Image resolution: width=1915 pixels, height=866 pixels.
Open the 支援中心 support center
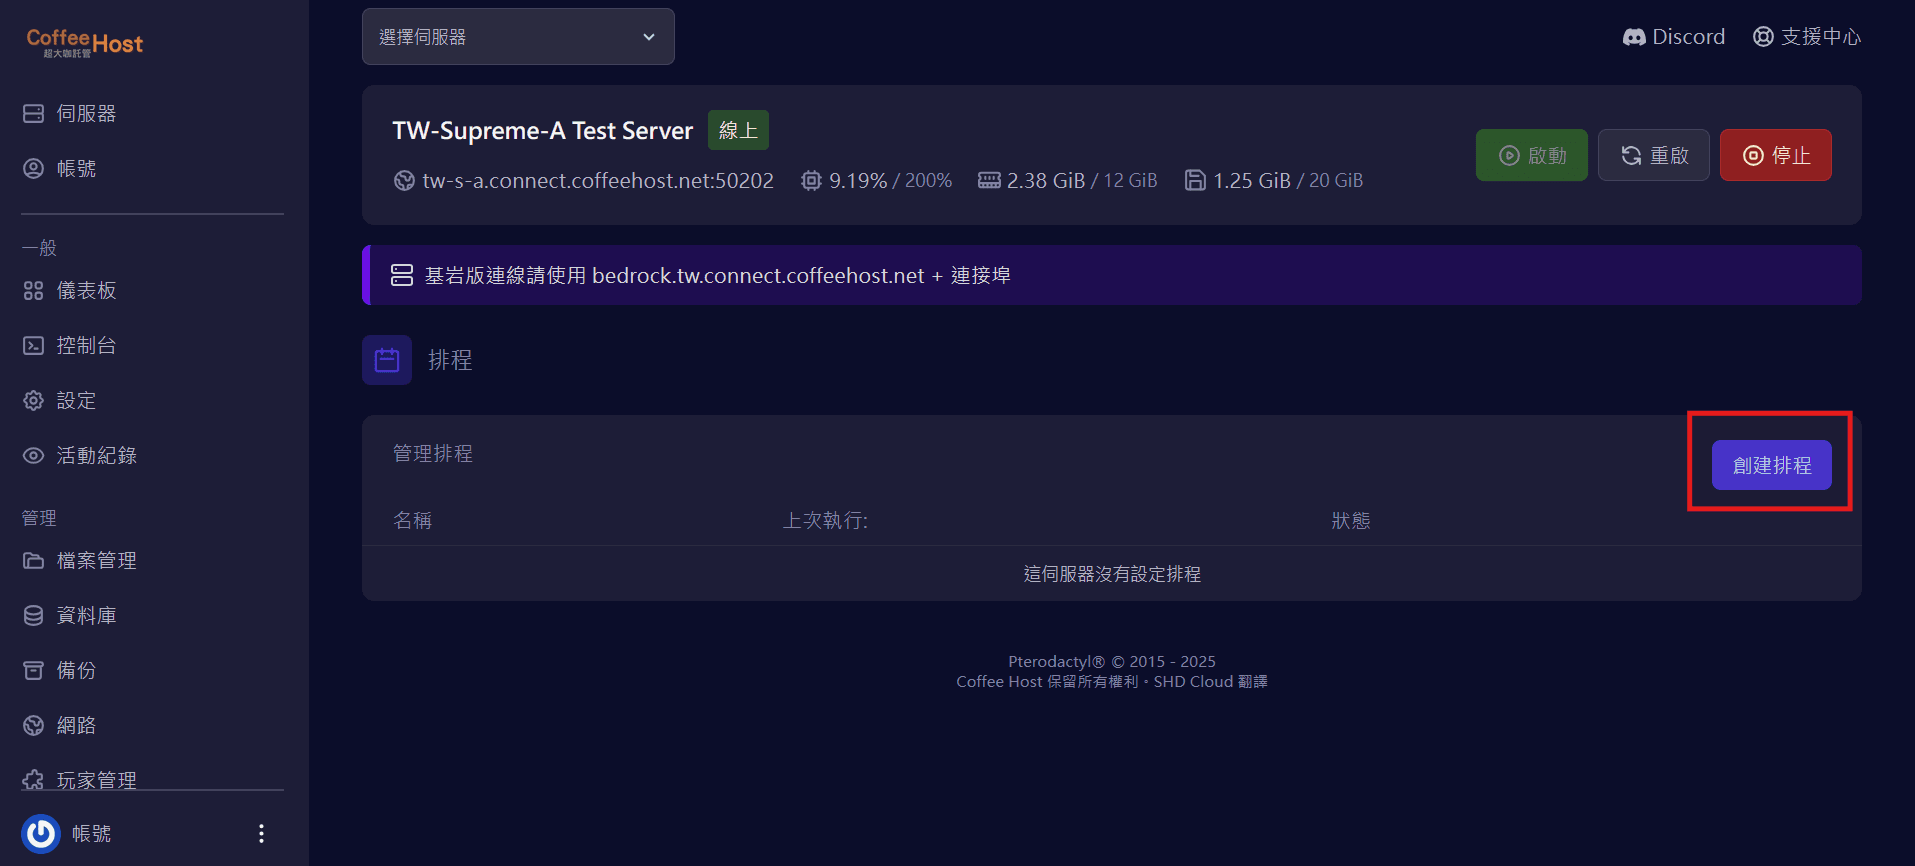(x=1807, y=37)
